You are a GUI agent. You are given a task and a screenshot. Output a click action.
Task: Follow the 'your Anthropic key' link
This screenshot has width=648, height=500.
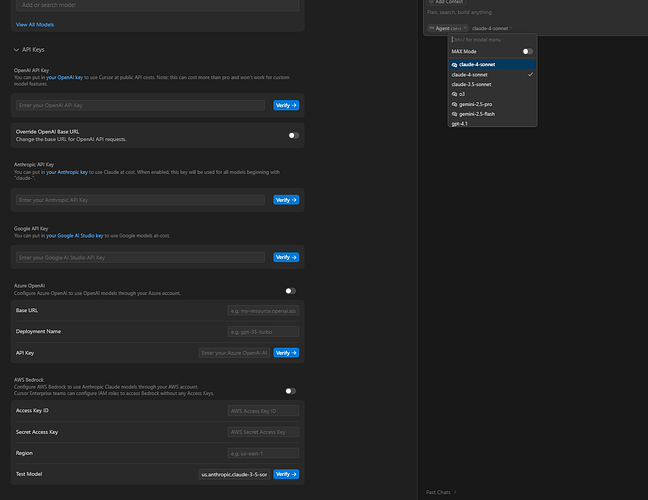67,172
